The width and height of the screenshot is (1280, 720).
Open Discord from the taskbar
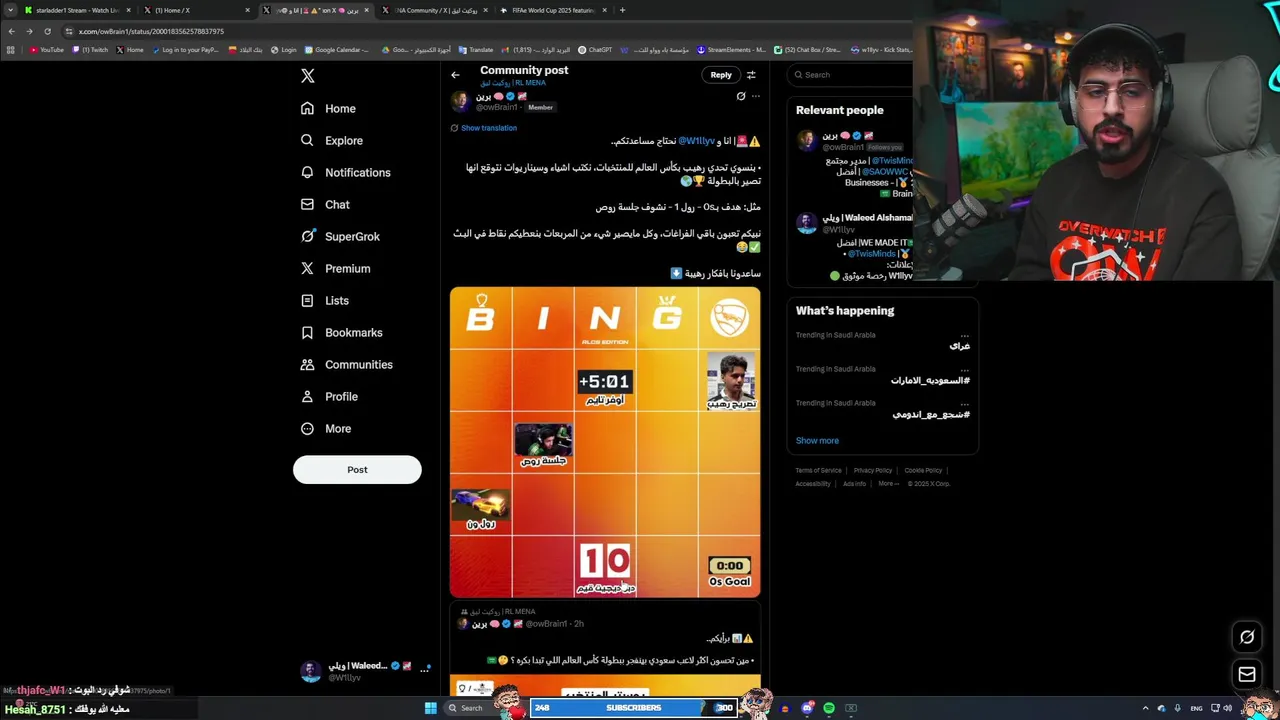coord(807,708)
